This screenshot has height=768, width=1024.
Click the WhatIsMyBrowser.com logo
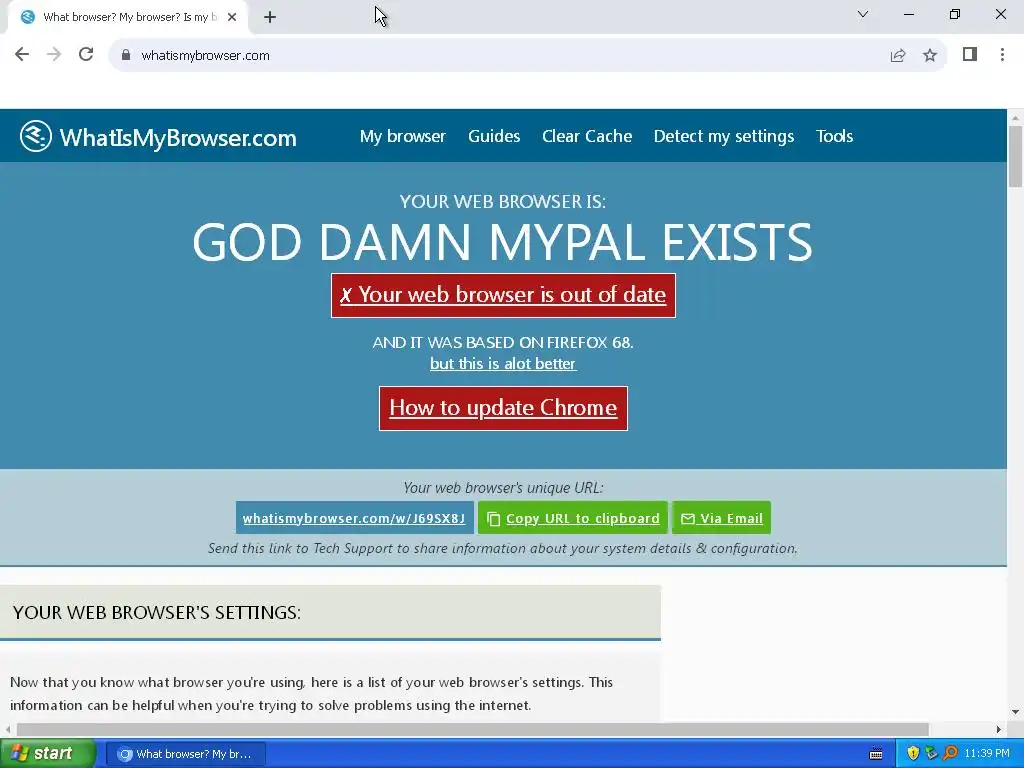pos(158,136)
